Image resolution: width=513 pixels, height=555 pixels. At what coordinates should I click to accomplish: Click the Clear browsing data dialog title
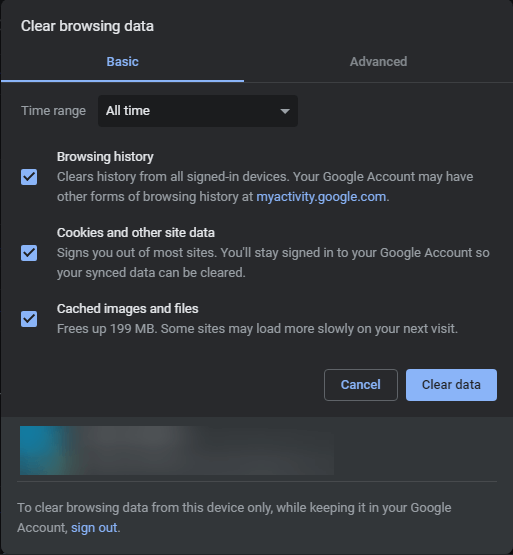(87, 26)
